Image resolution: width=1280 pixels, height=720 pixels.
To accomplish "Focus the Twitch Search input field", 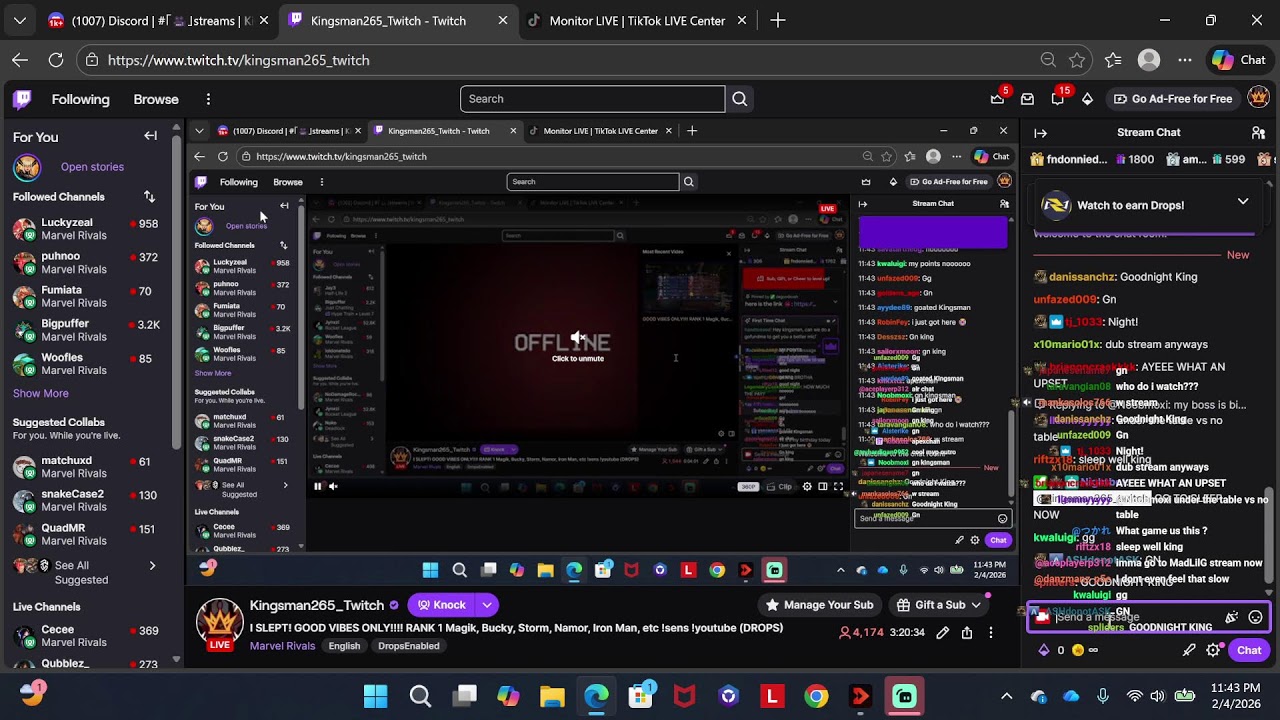I will point(592,99).
